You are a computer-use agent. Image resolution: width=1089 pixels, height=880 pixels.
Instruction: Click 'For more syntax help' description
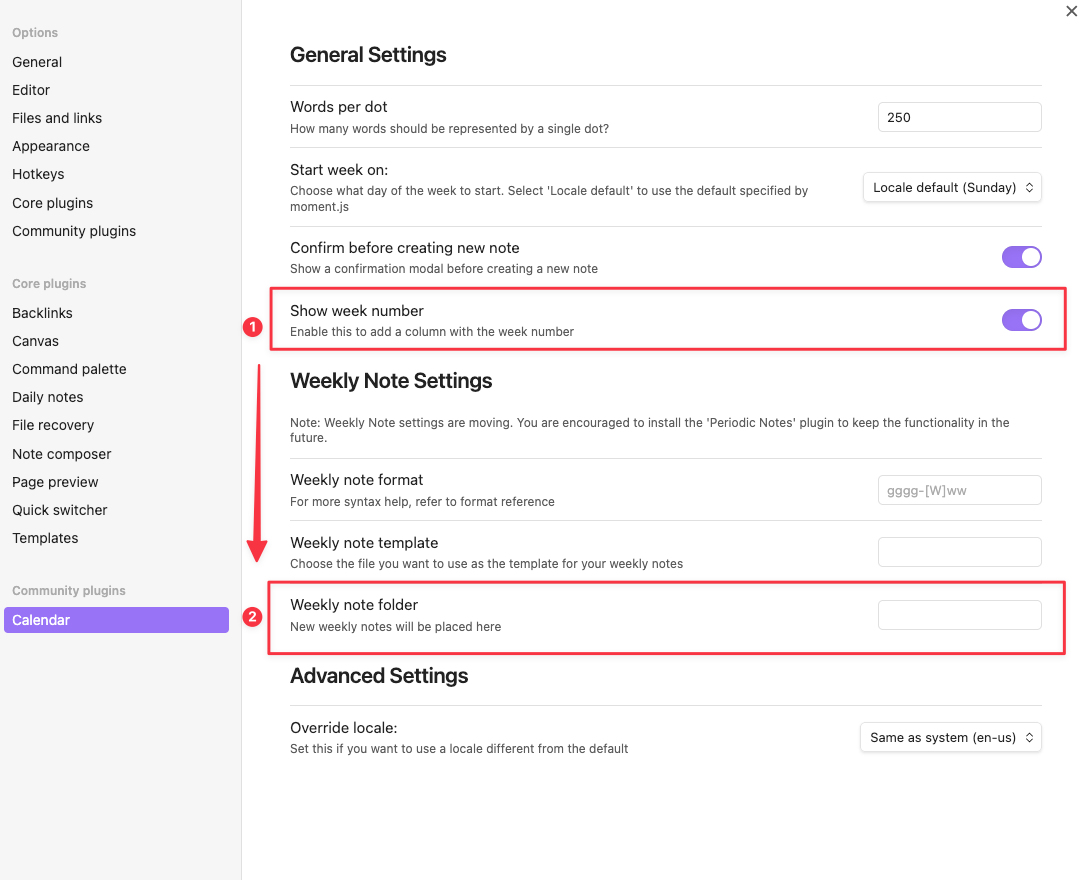tap(422, 501)
